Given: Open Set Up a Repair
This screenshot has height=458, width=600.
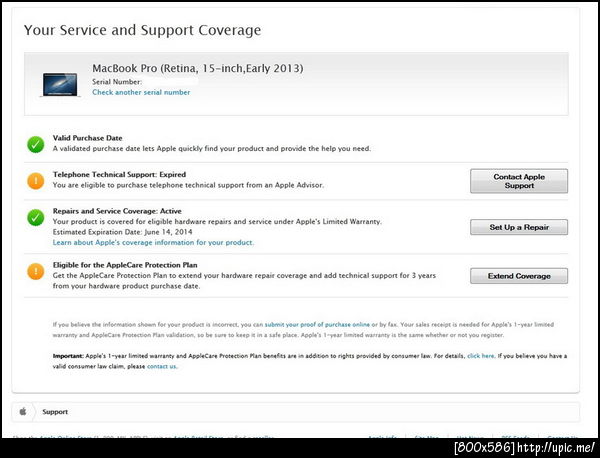Looking at the screenshot, I should tap(519, 227).
